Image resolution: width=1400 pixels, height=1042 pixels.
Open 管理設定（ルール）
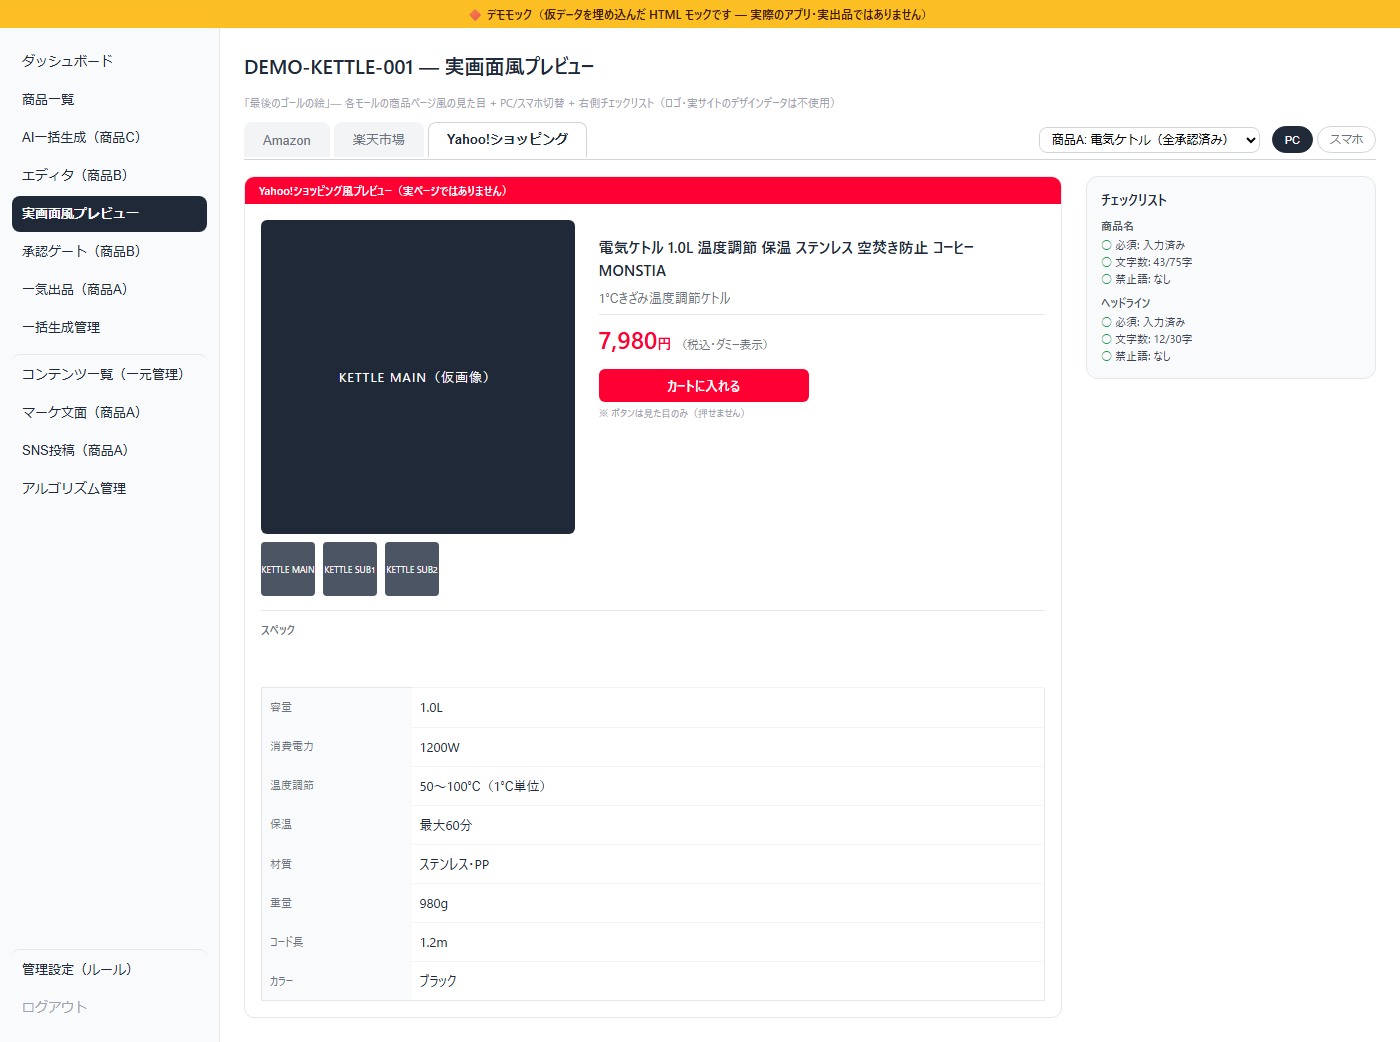point(109,969)
